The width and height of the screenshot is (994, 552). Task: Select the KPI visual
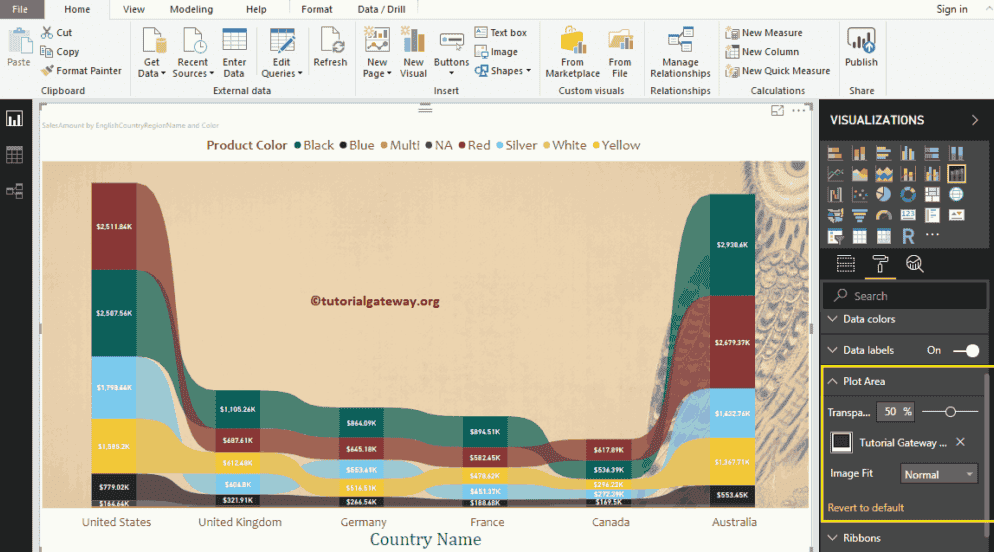click(956, 215)
